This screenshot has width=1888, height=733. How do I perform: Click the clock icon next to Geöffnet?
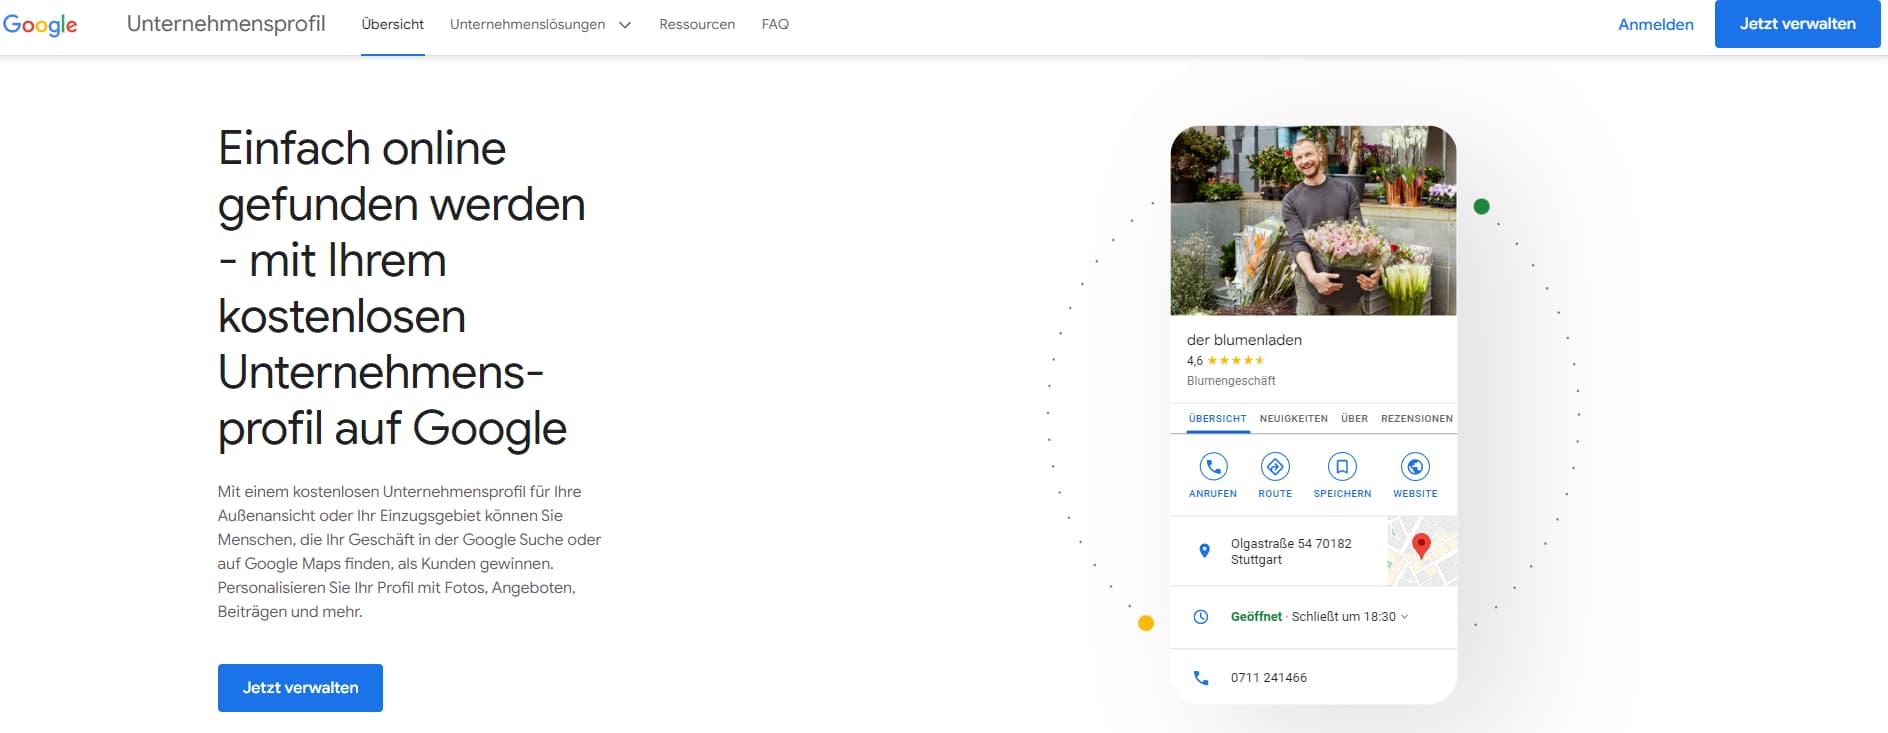[1201, 617]
